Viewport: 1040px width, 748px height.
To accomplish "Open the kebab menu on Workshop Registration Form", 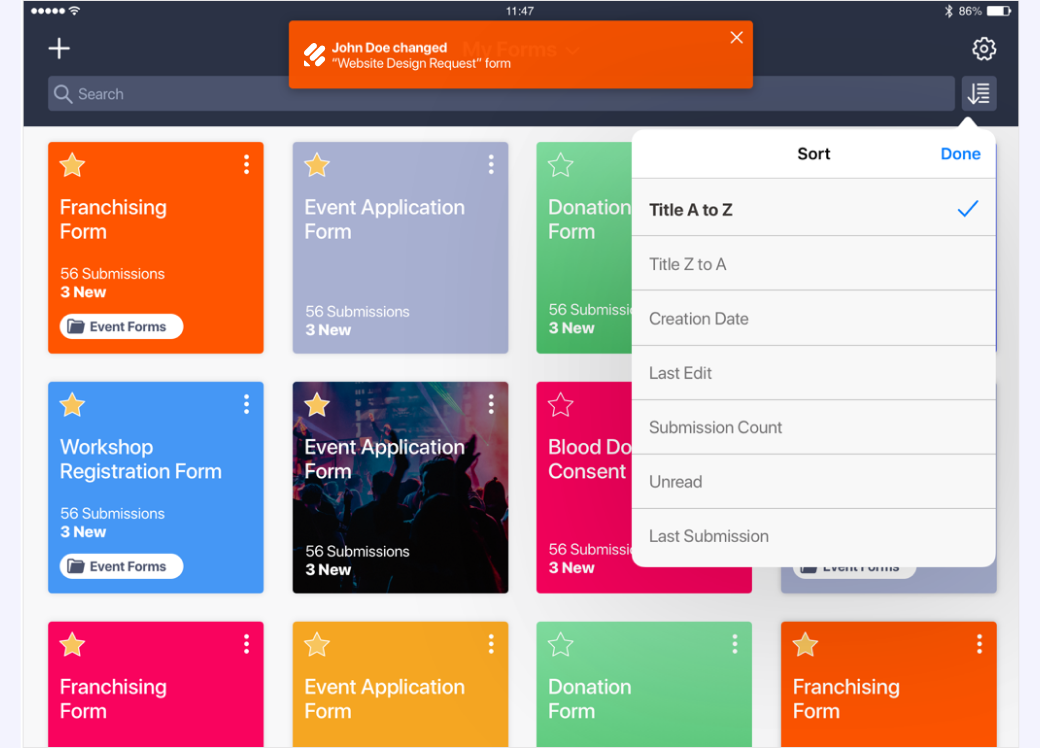I will (246, 405).
